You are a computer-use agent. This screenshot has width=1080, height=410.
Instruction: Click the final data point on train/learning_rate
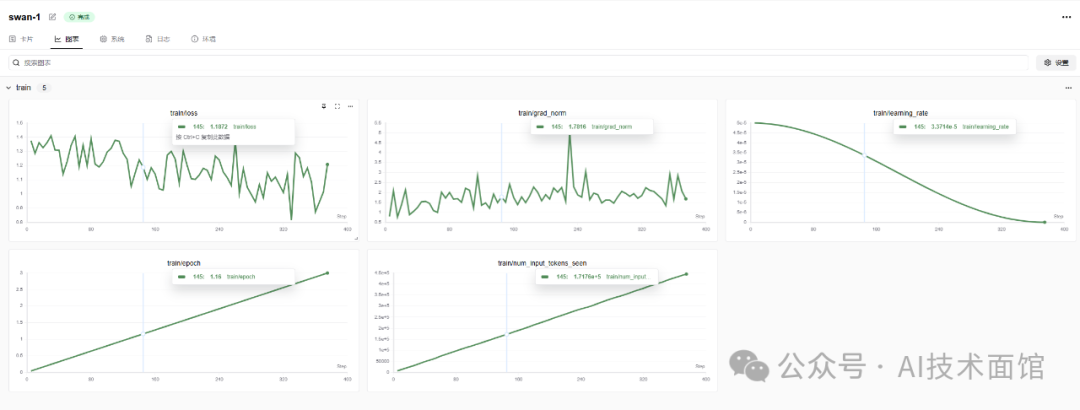pos(1044,222)
